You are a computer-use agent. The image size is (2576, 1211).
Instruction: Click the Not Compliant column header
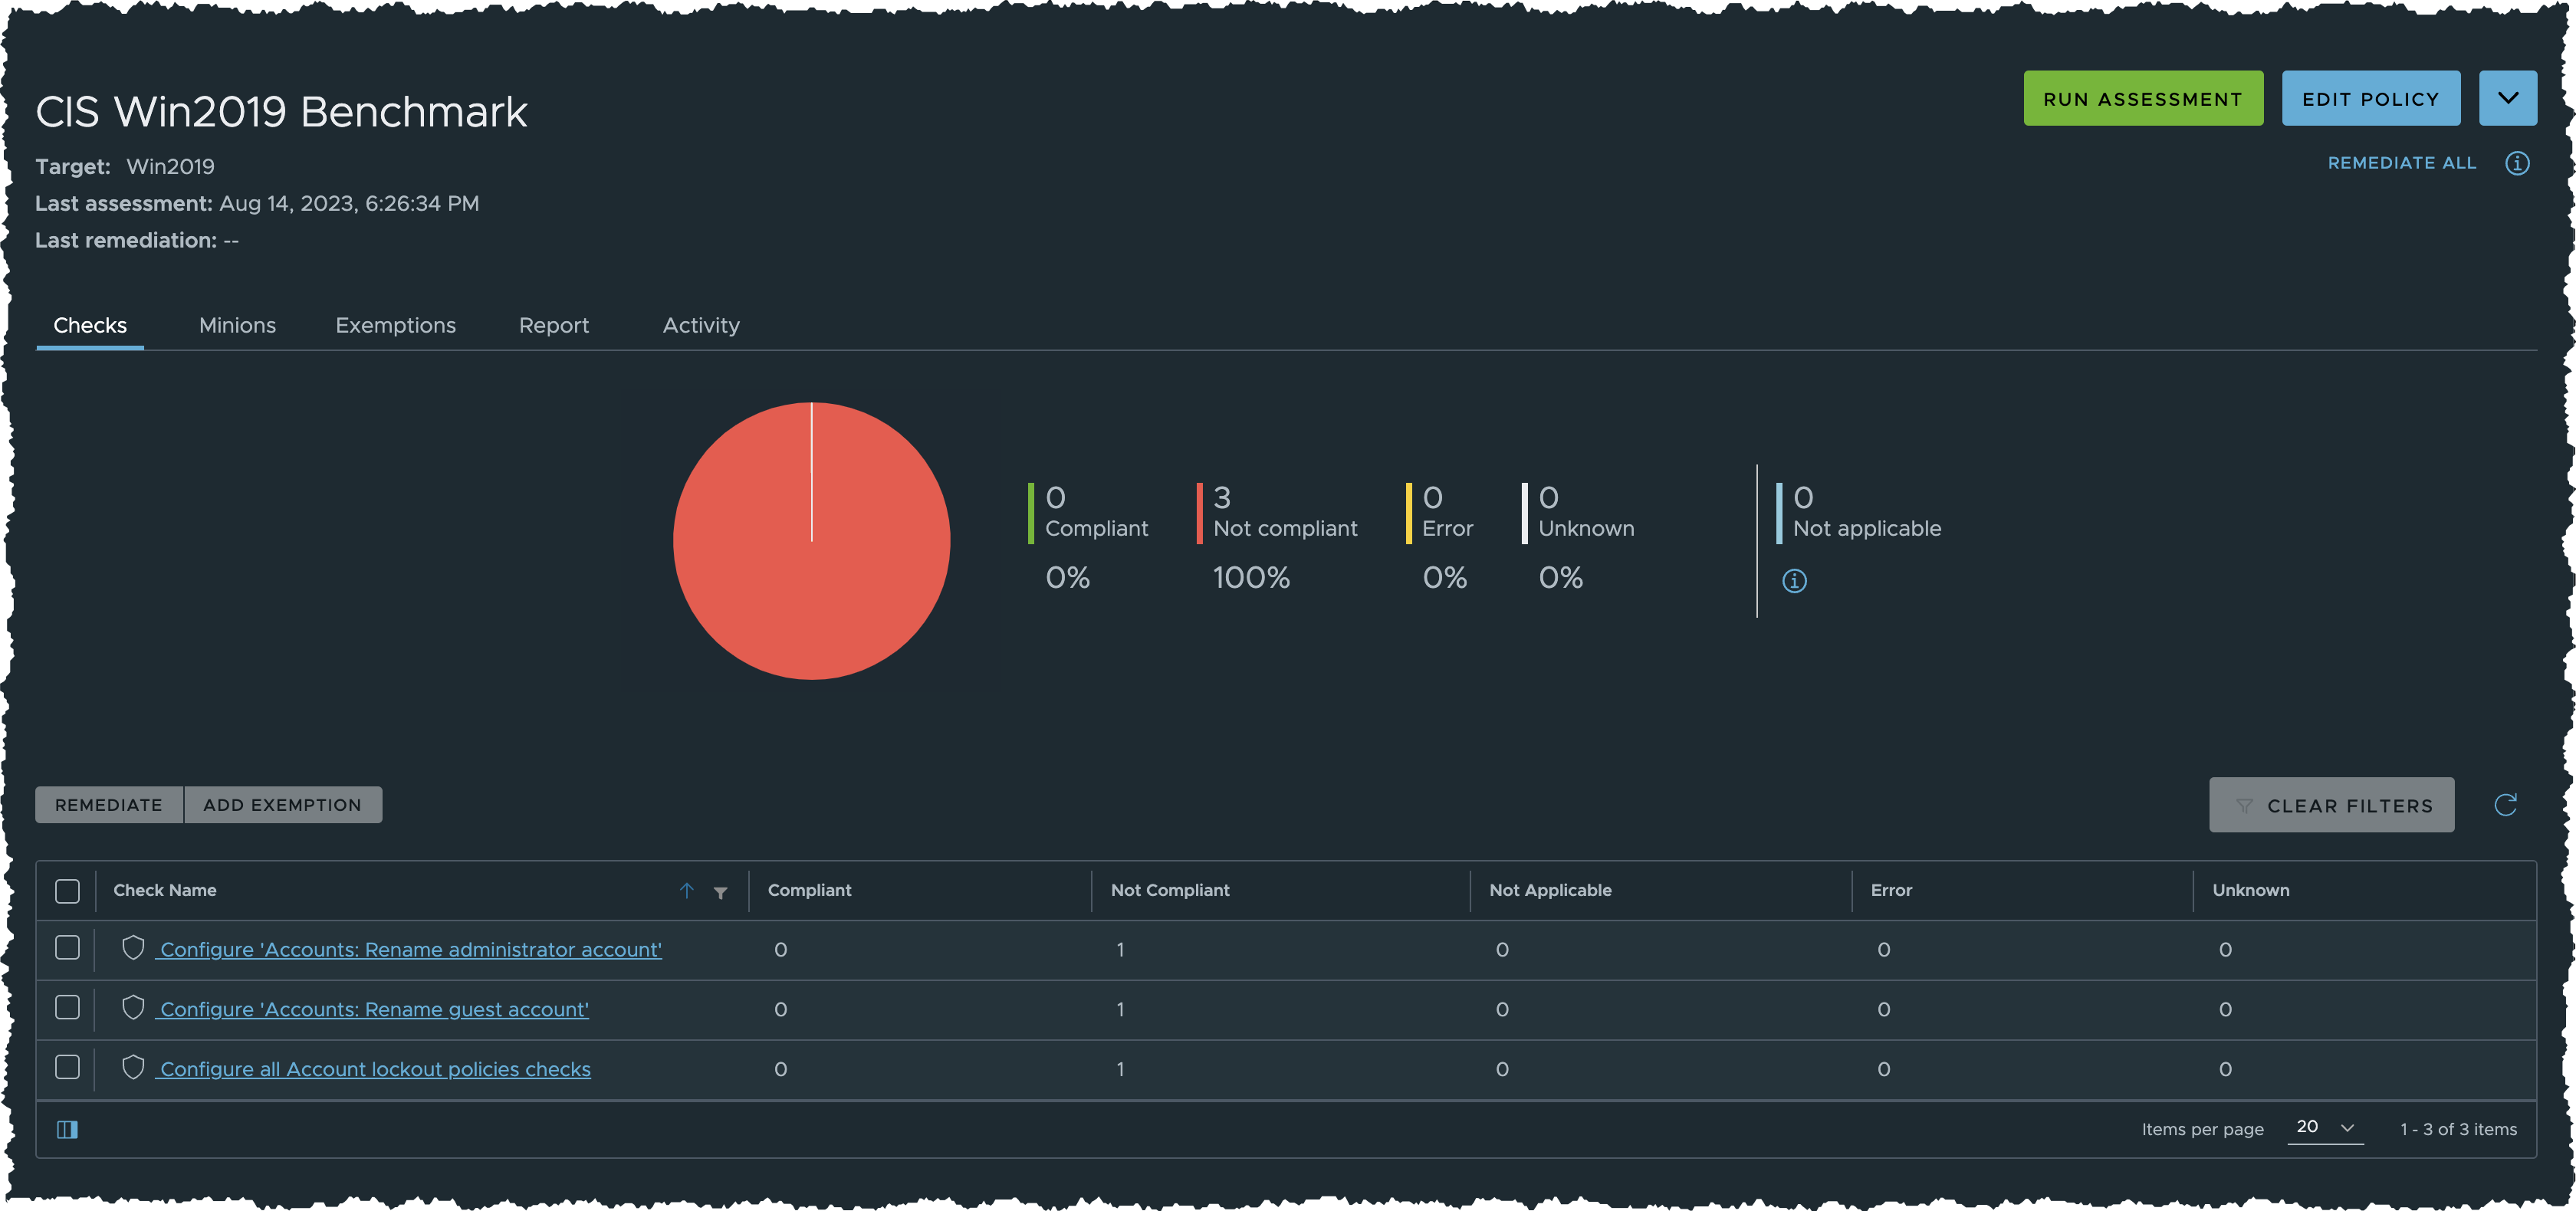click(1170, 890)
